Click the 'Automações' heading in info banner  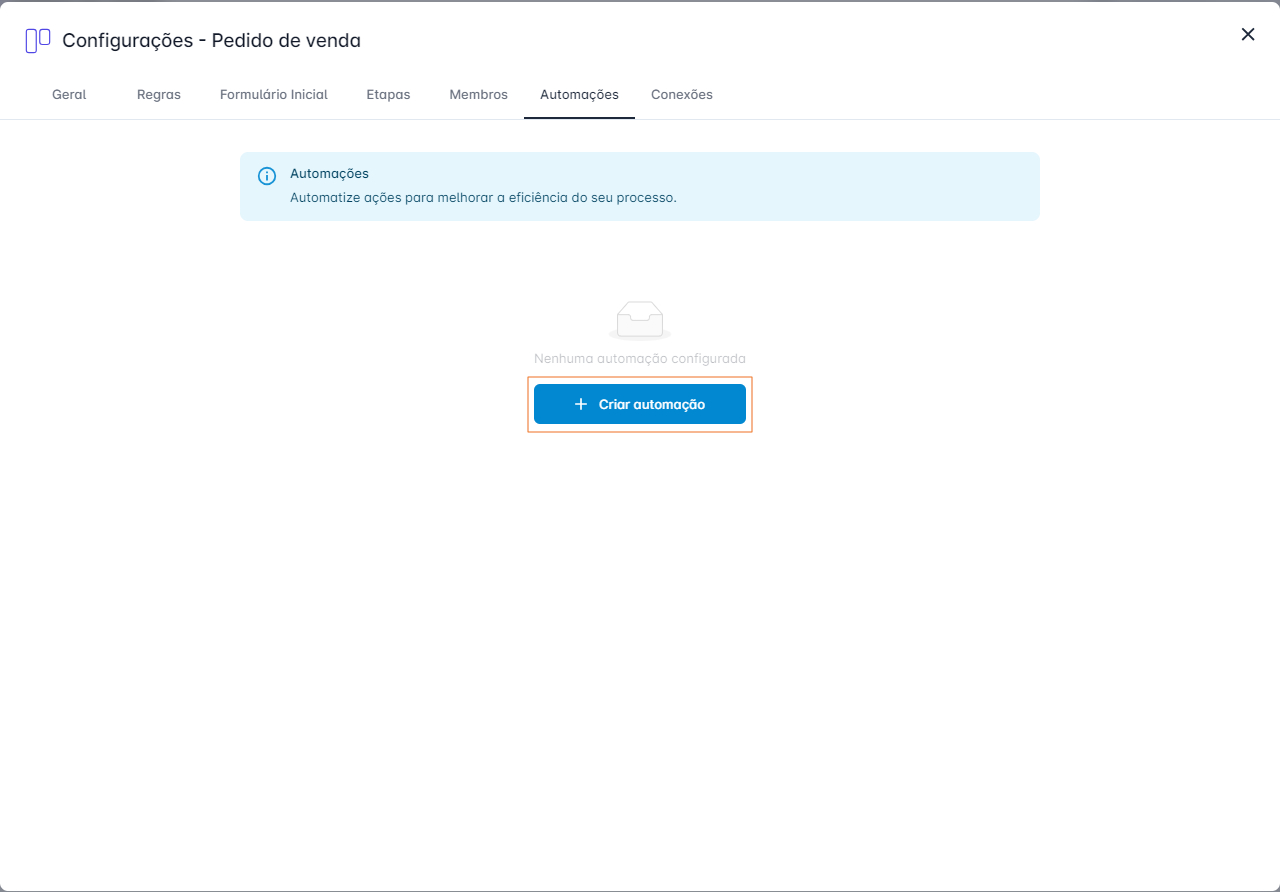(329, 174)
